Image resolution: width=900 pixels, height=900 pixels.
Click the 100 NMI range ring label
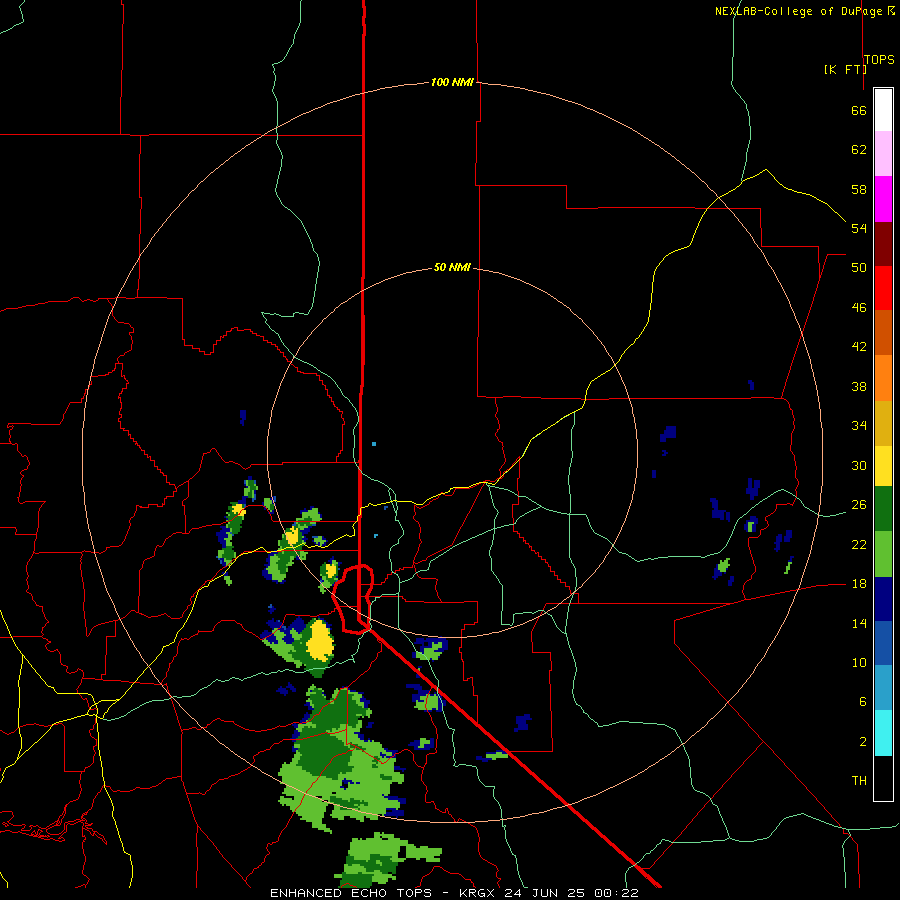pos(452,83)
